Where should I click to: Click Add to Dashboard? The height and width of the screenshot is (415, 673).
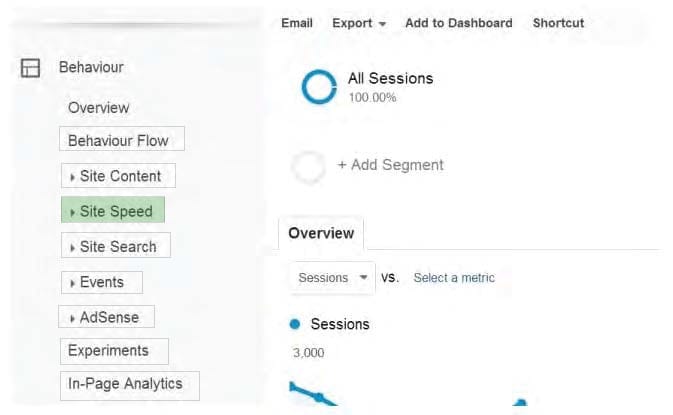click(x=458, y=23)
